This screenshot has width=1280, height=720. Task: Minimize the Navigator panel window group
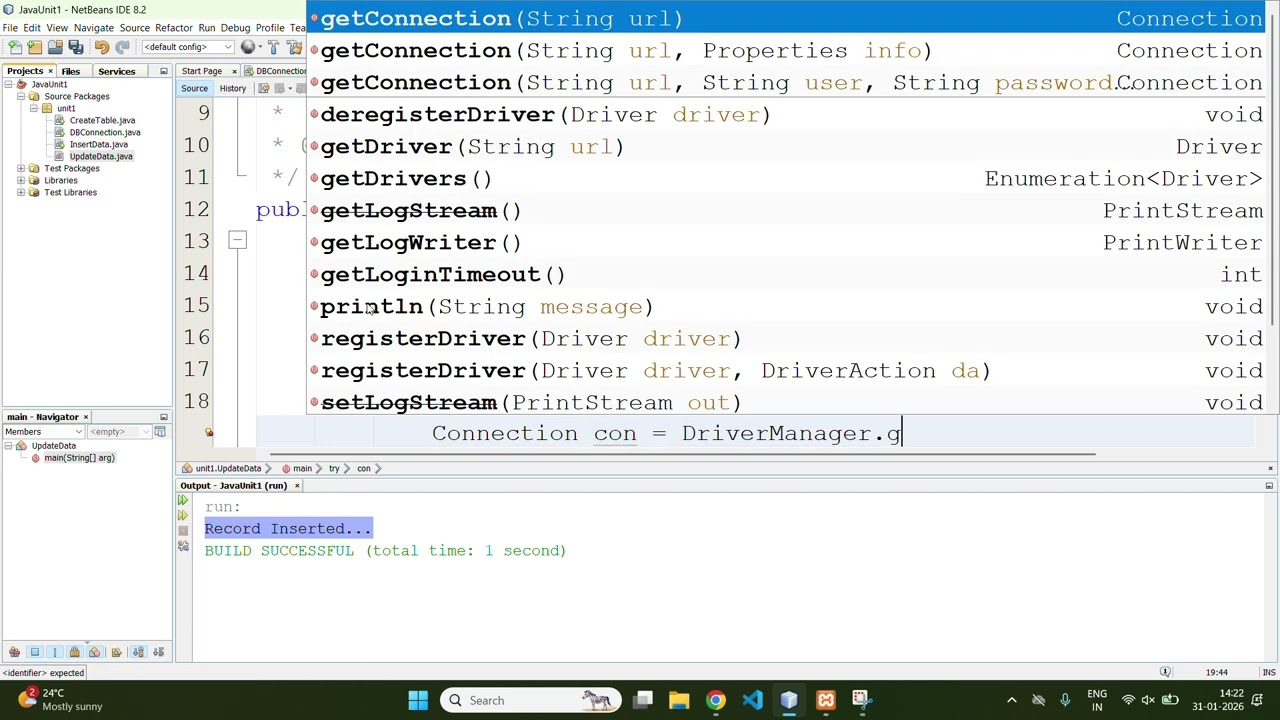click(164, 416)
